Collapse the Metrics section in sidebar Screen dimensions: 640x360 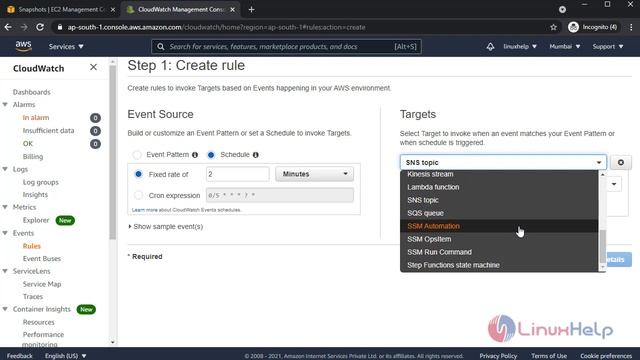5,207
